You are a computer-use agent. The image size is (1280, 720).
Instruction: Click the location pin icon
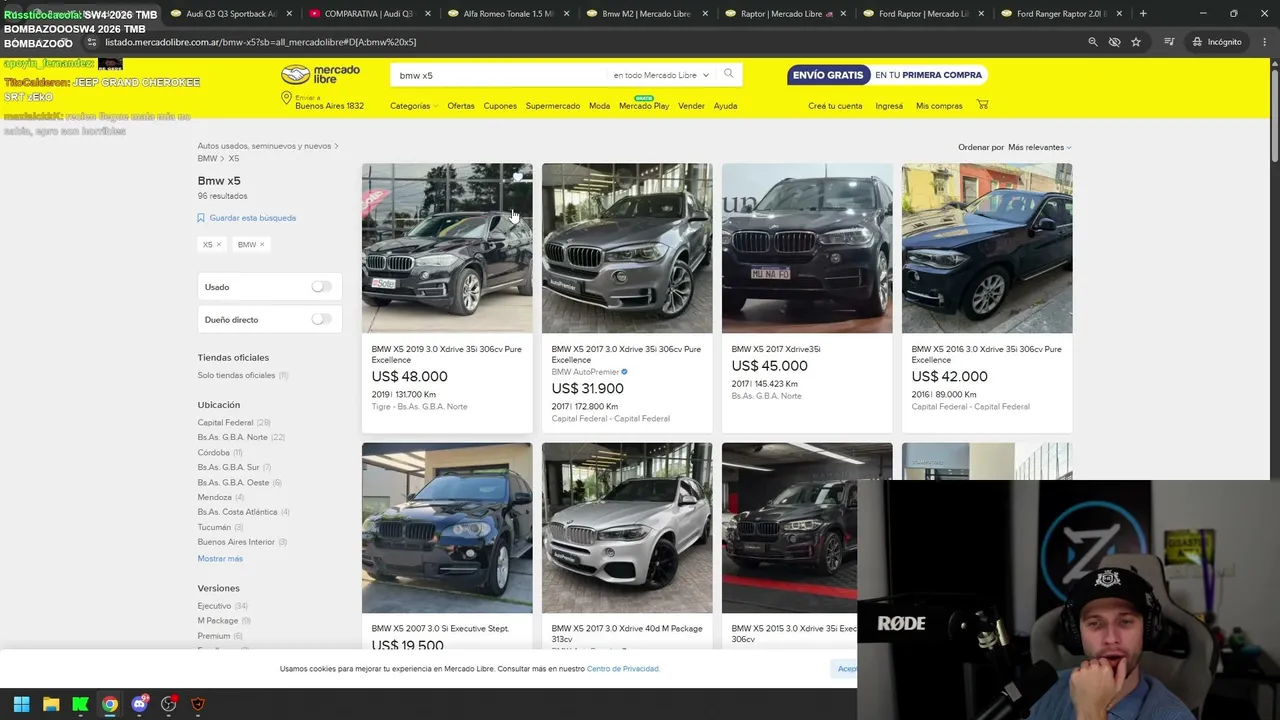pos(286,99)
